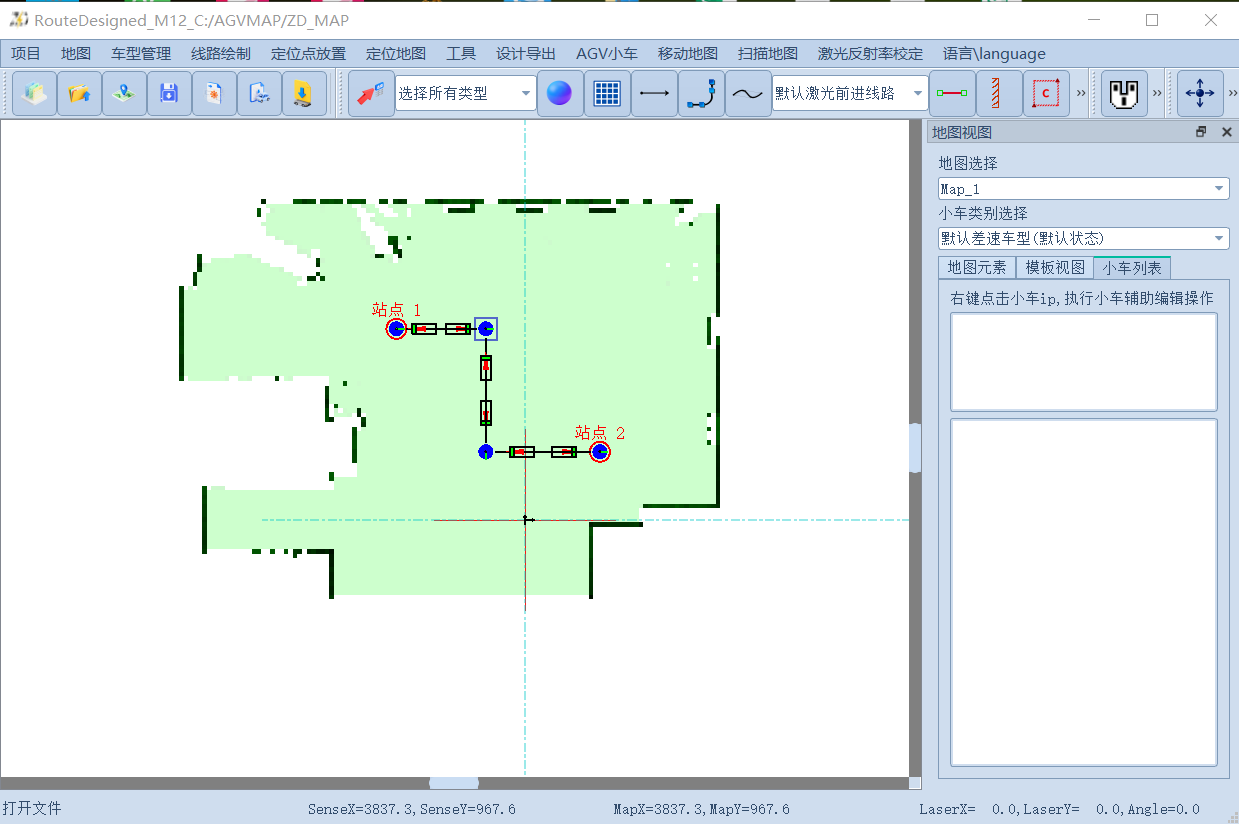Viewport: 1239px width, 824px height.
Task: Click the map location pin icon
Action: 124,94
